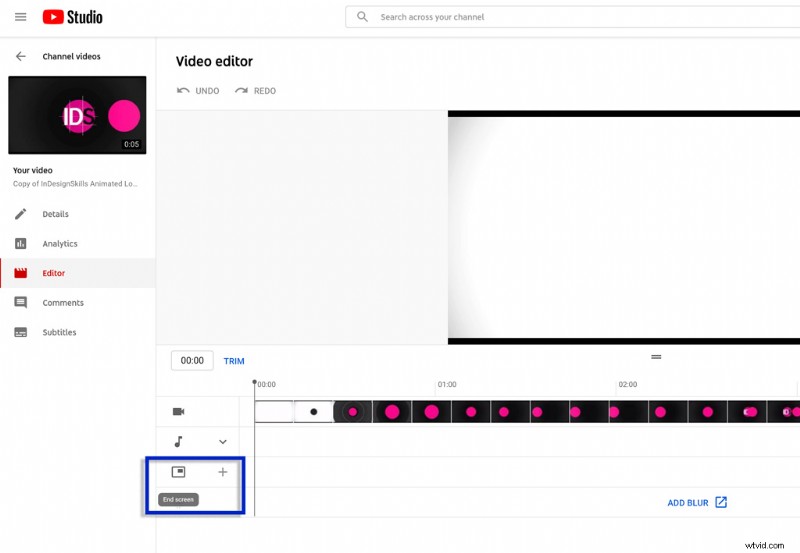Screen dimensions: 800x553
Task: Click the timecode field showing 00:00
Action: [192, 361]
